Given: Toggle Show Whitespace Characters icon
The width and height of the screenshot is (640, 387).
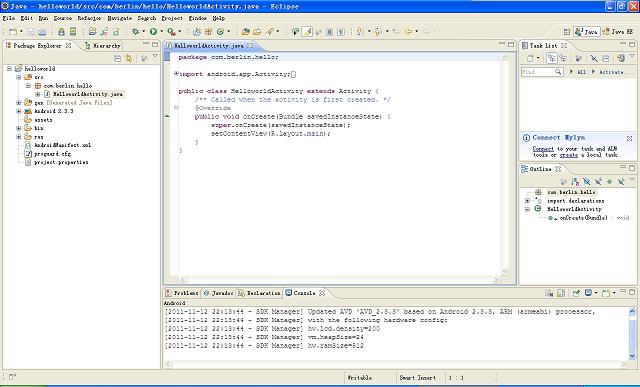Looking at the screenshot, I should click(x=341, y=31).
